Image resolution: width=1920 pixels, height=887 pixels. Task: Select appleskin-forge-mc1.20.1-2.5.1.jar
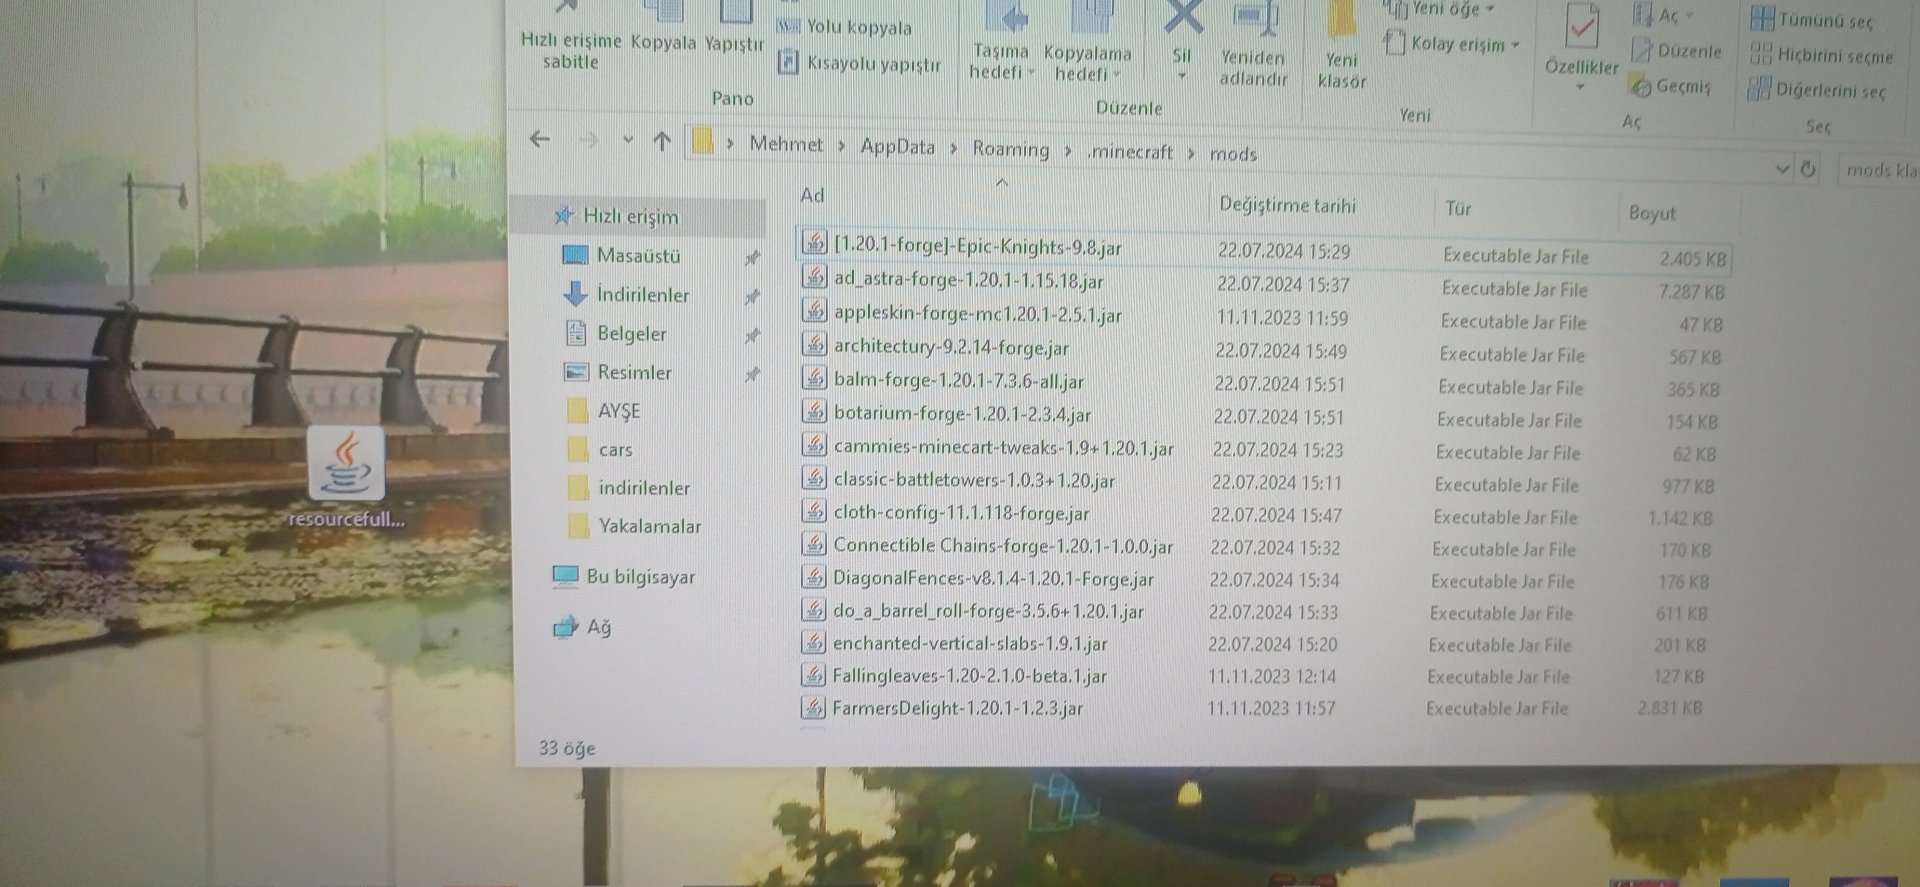pos(978,313)
